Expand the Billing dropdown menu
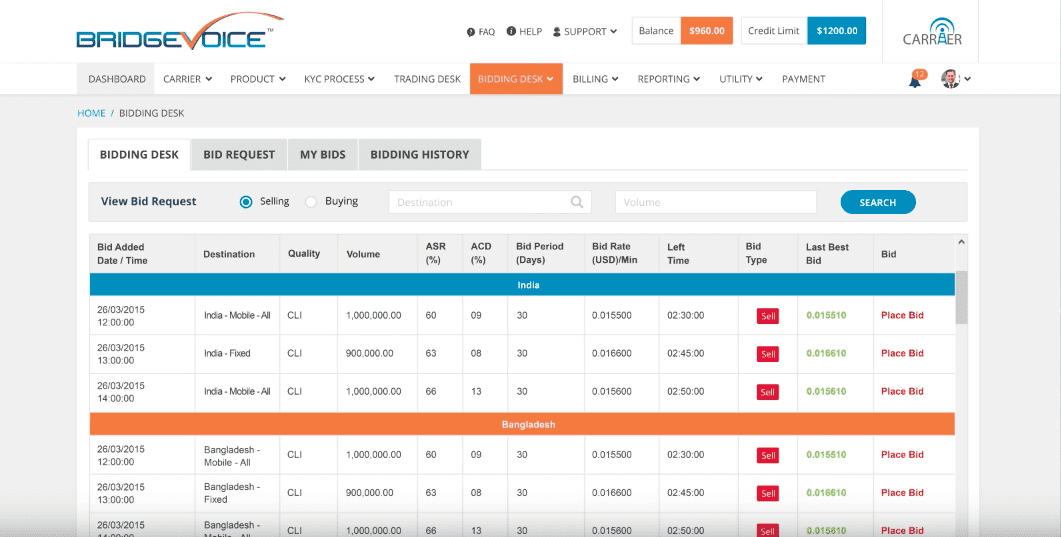The width and height of the screenshot is (1061, 537). tap(596, 79)
